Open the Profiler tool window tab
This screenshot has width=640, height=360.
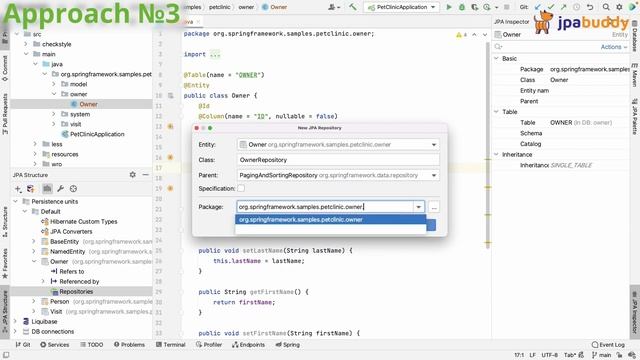tap(209, 344)
